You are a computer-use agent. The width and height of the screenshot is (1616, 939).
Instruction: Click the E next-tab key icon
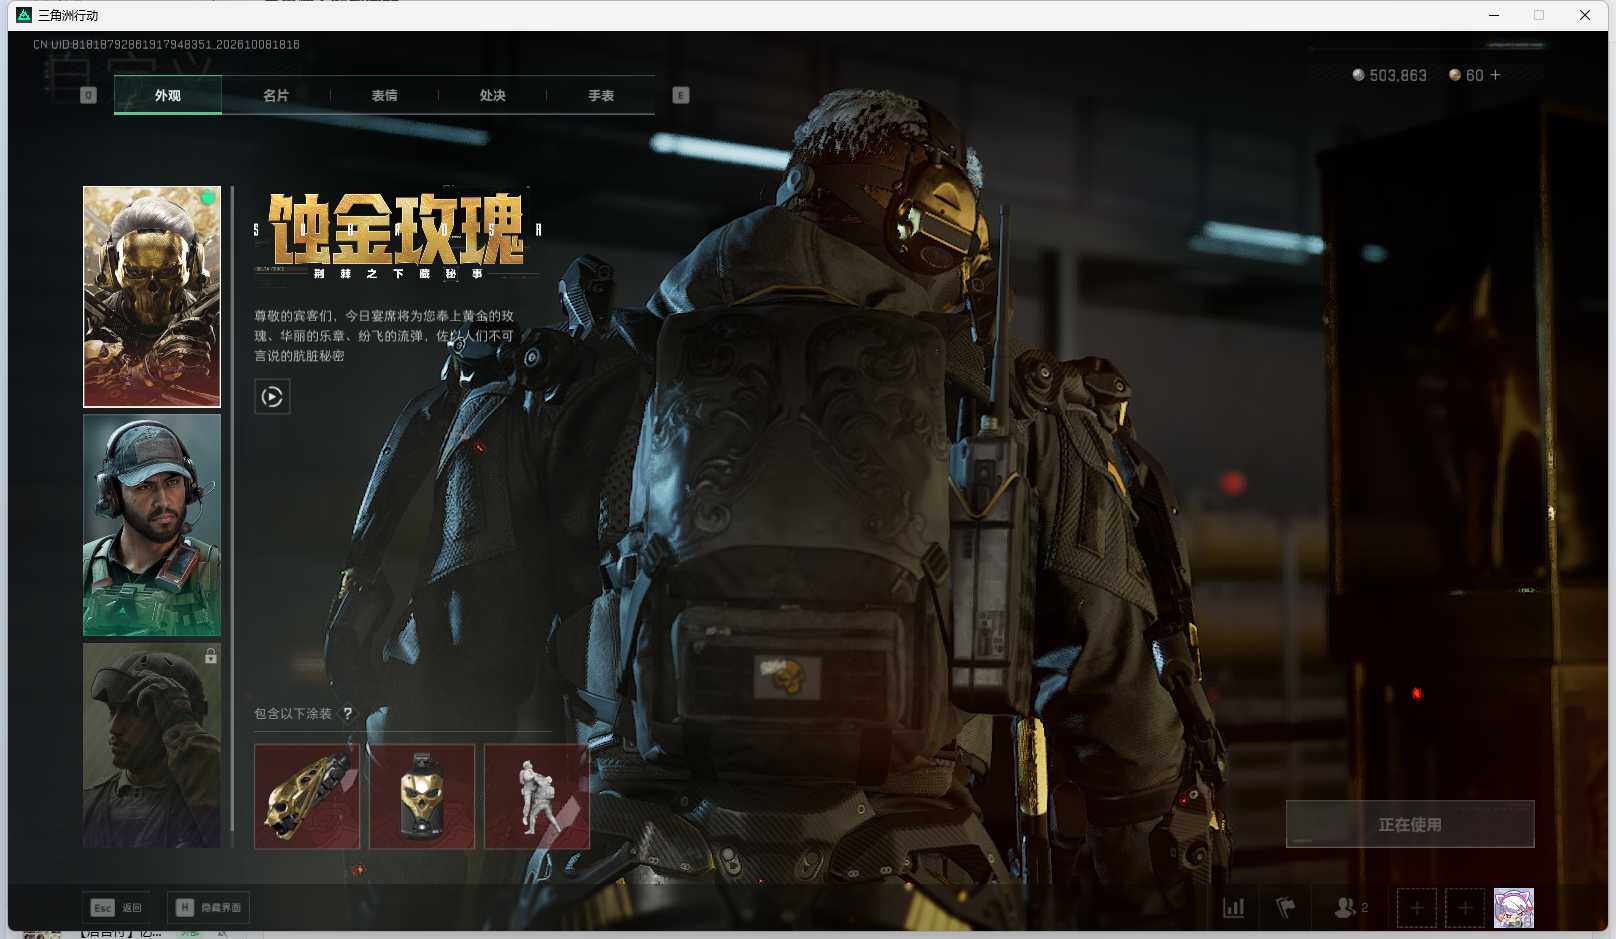coord(681,95)
